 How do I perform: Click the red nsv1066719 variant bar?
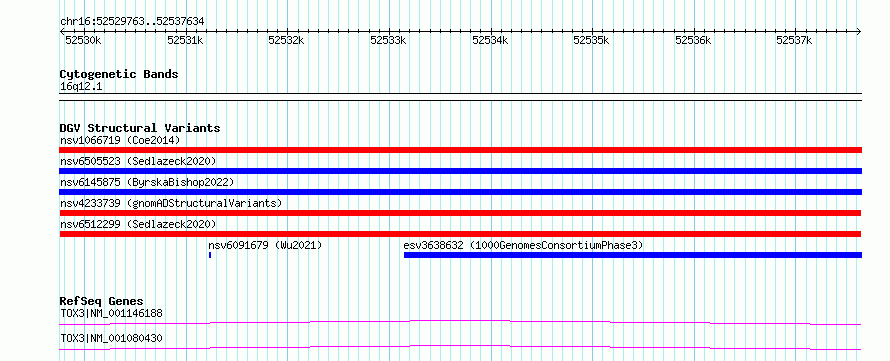point(460,150)
